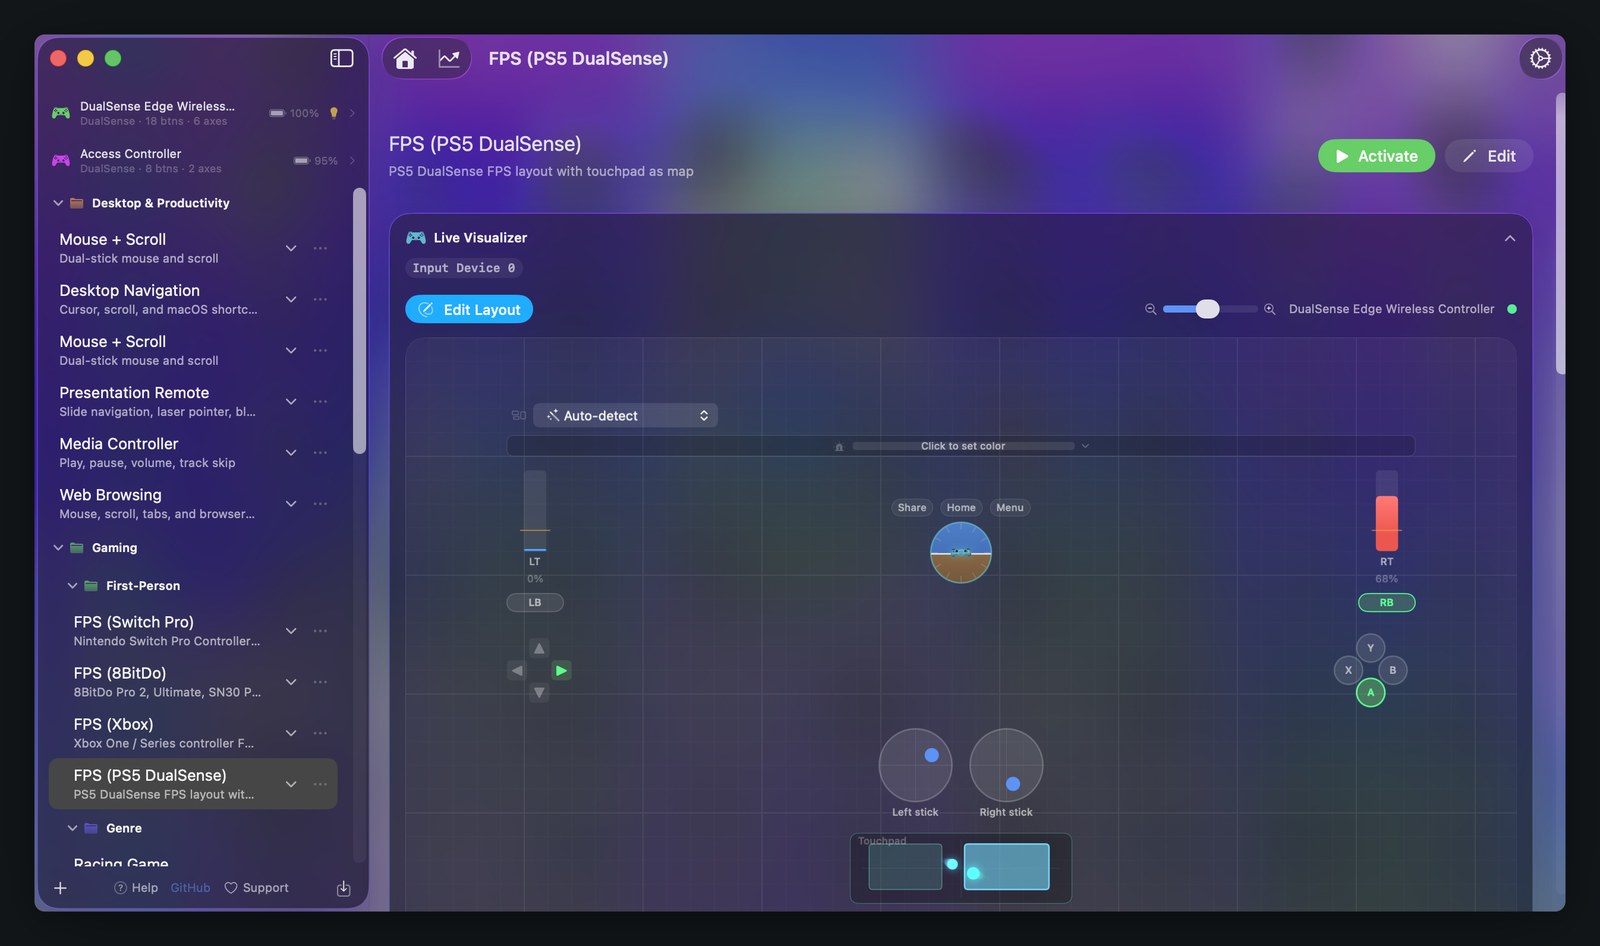Click the D-pad left arrow
The image size is (1600, 946).
click(x=517, y=671)
